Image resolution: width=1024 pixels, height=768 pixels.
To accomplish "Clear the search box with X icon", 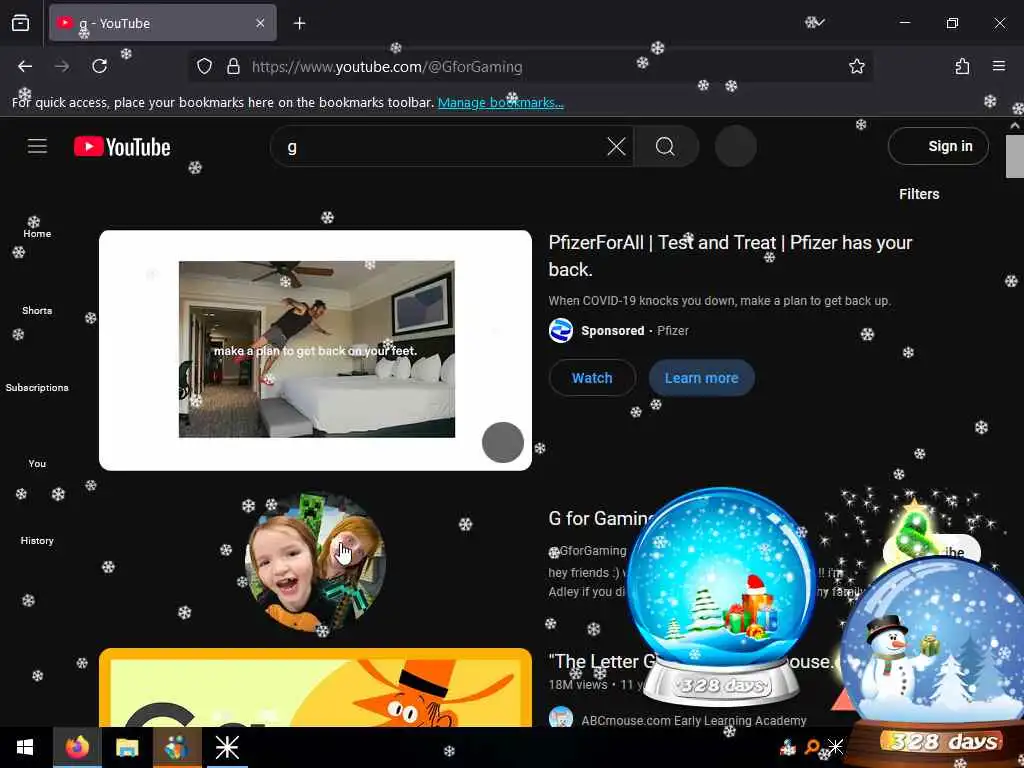I will (x=616, y=146).
